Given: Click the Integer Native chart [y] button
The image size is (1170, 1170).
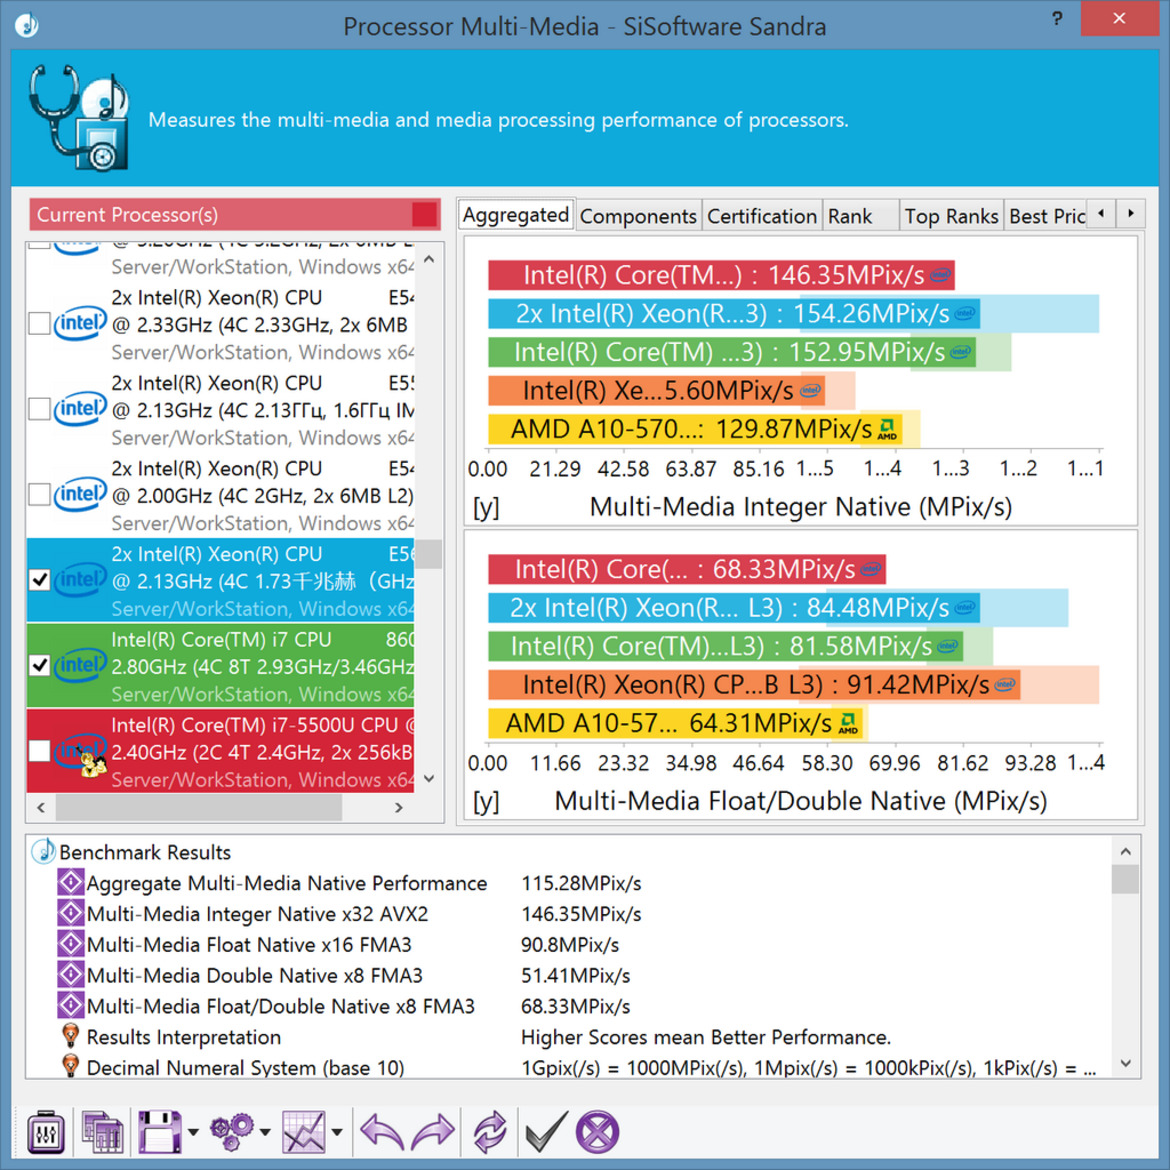Looking at the screenshot, I should coord(486,507).
